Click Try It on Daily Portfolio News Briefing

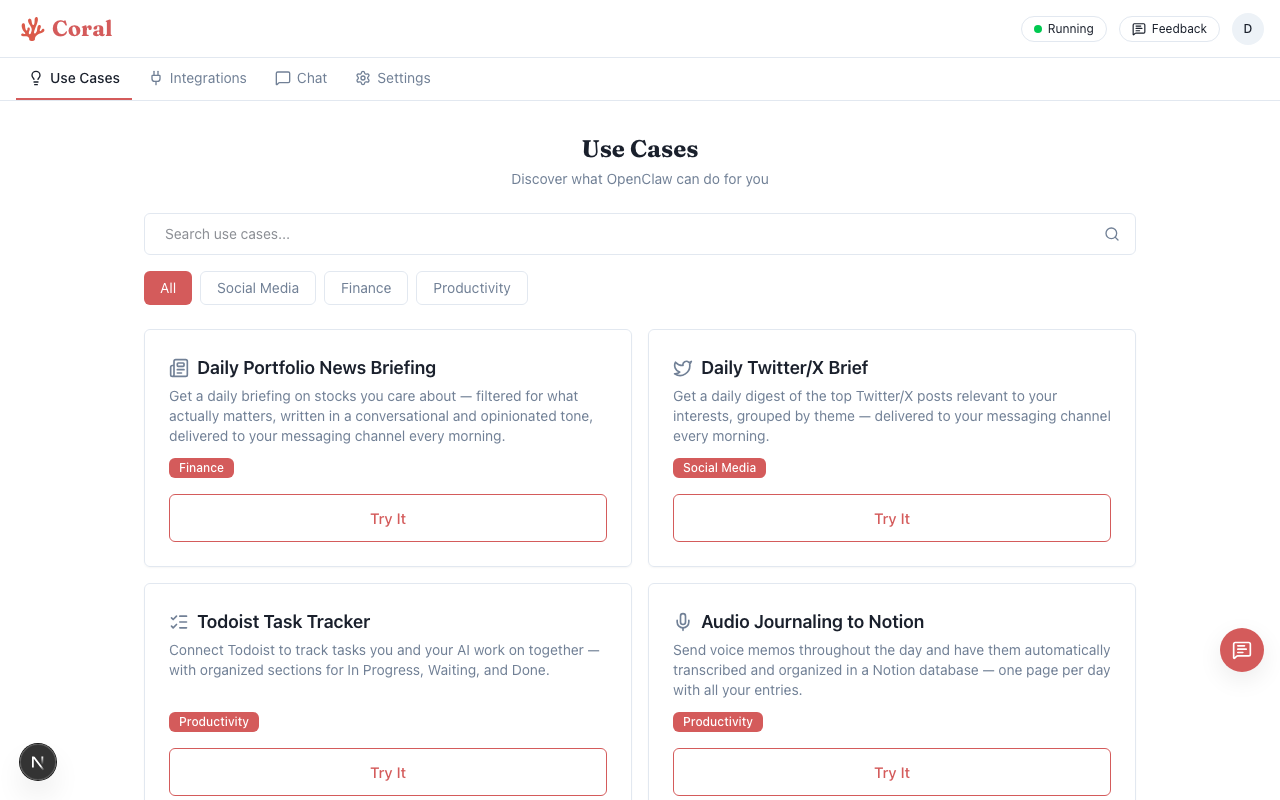click(x=388, y=518)
